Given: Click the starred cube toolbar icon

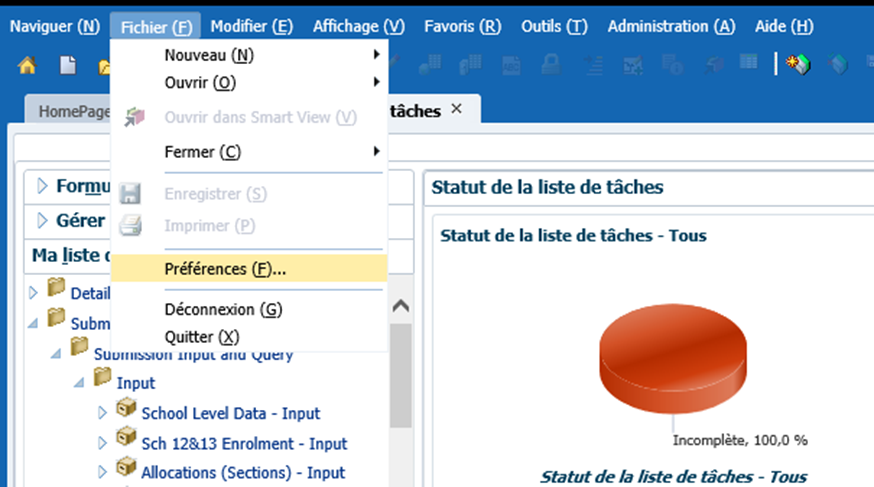Looking at the screenshot, I should click(x=798, y=65).
